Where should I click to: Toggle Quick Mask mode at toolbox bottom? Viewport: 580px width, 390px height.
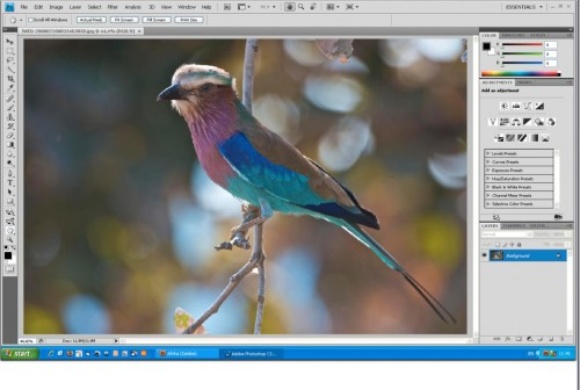pyautogui.click(x=10, y=269)
